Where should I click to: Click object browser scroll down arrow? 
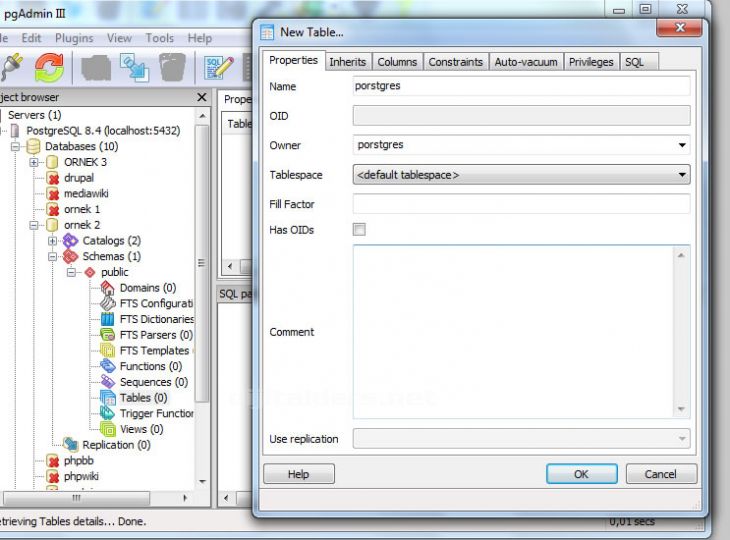click(202, 481)
